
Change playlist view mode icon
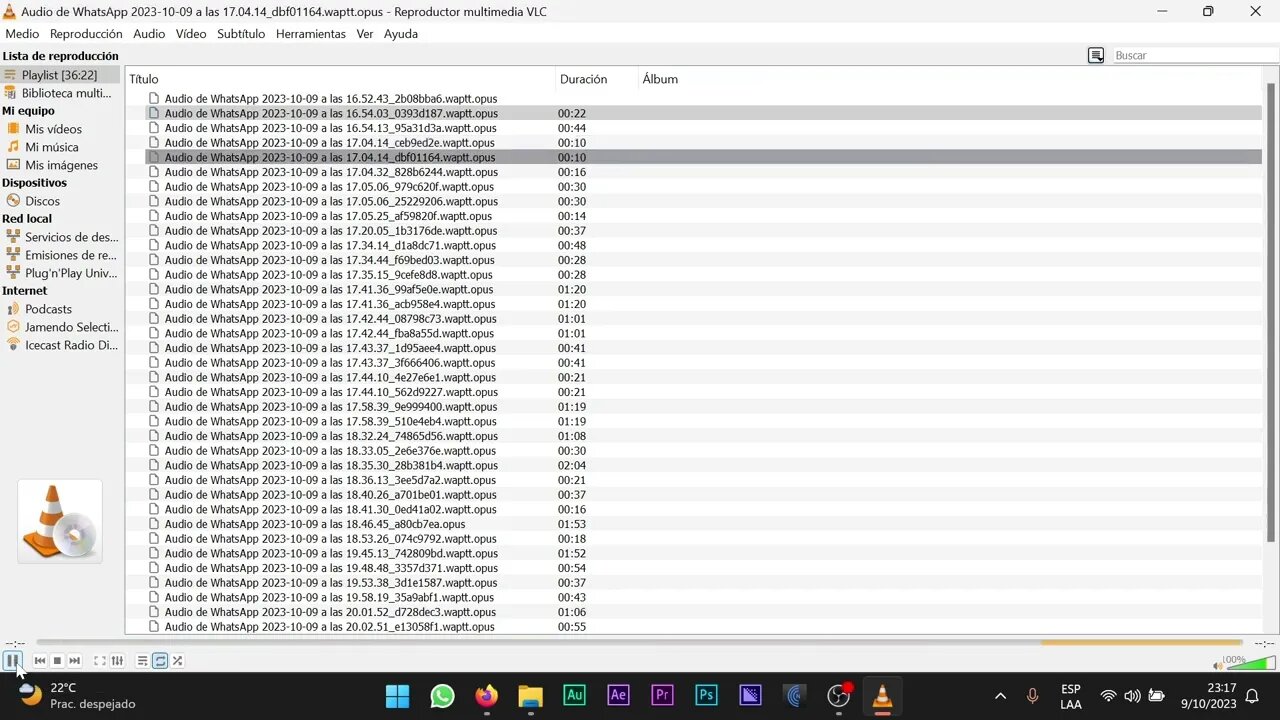[1096, 55]
